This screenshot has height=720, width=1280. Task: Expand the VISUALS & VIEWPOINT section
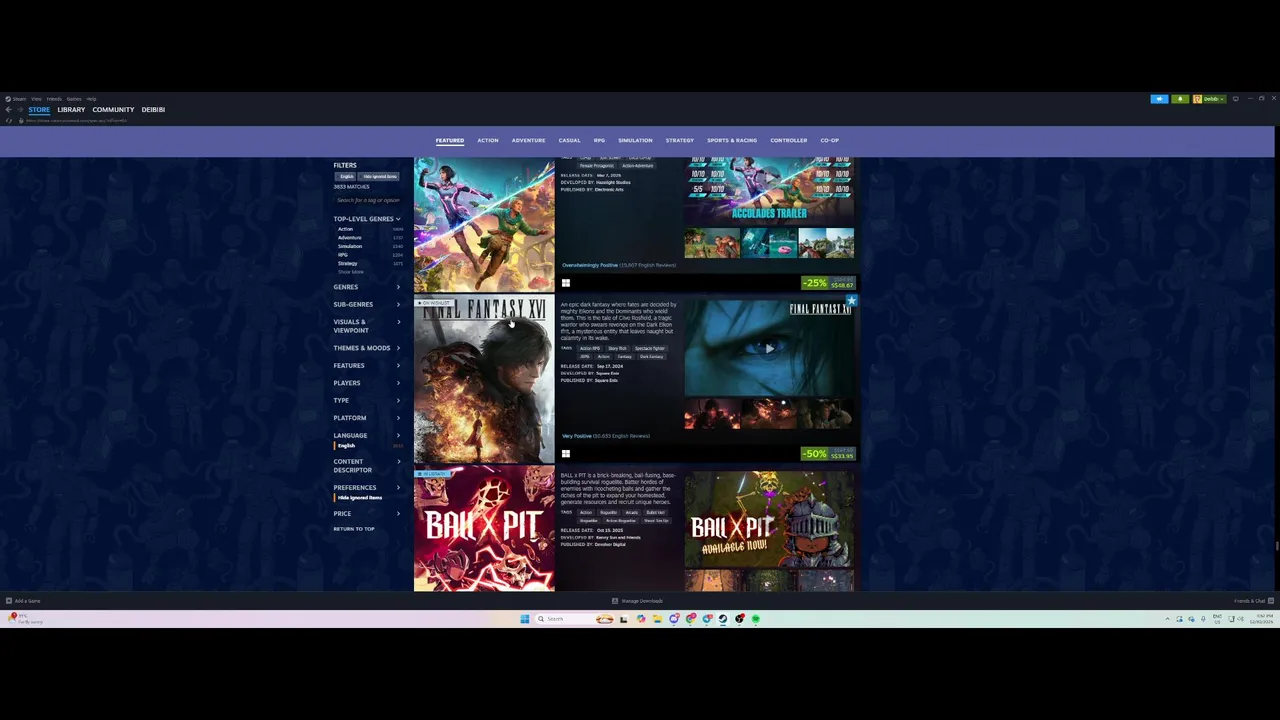367,326
